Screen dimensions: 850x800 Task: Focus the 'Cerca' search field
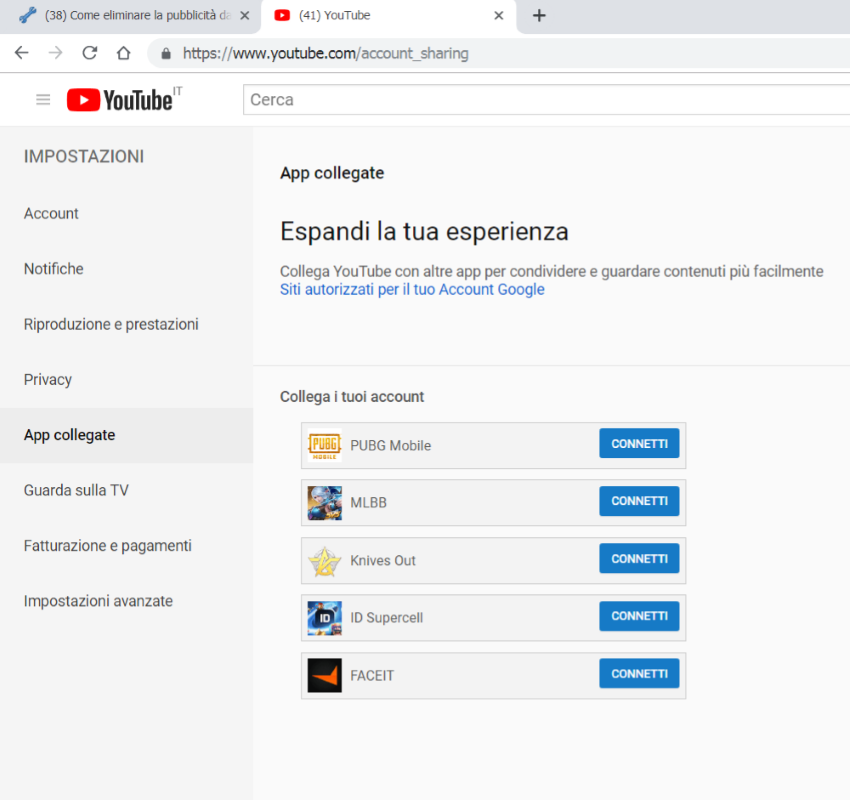(546, 100)
